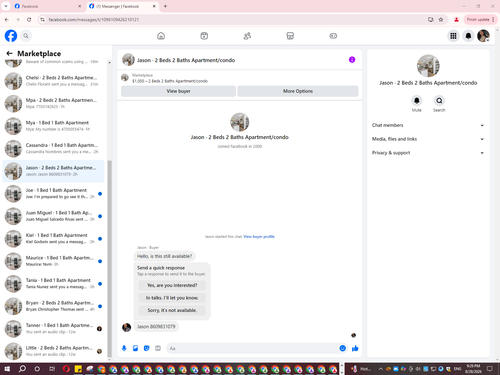Viewport: 500px width, 375px height.
Task: Open Opera browser from taskbar
Action: pos(66,369)
